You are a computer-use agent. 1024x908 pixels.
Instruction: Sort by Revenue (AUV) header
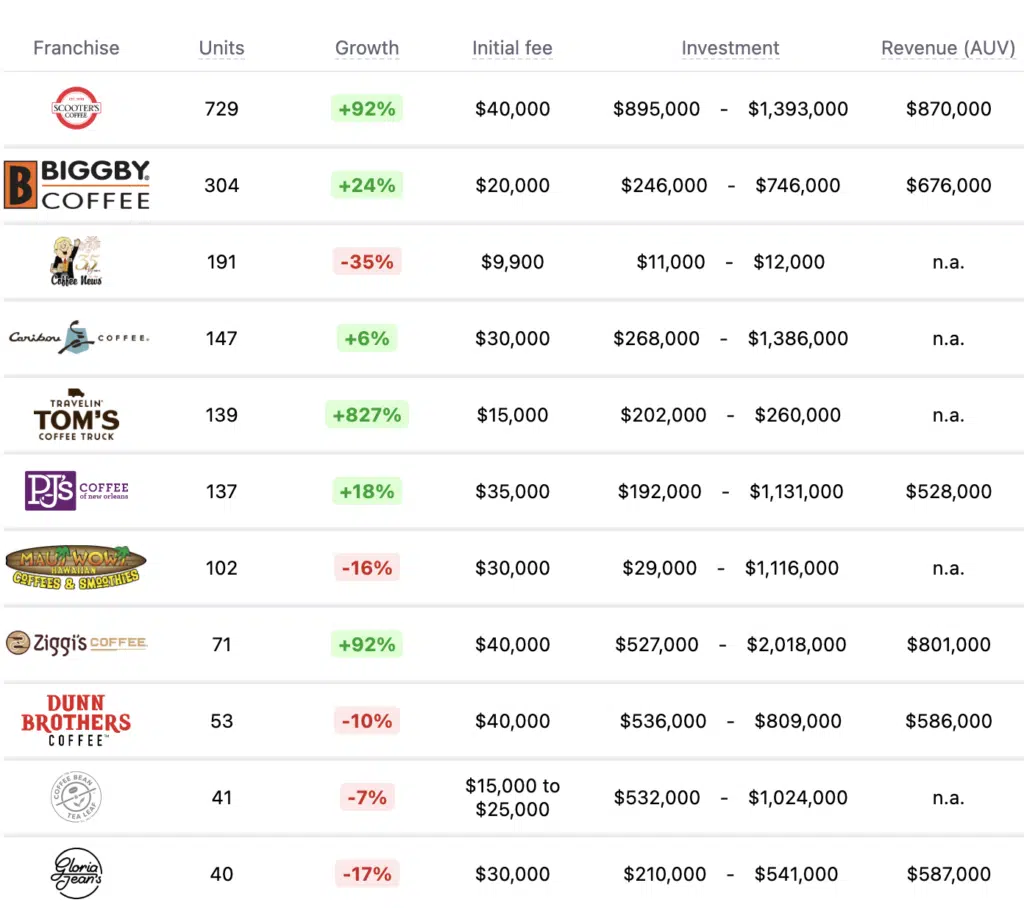click(x=948, y=48)
